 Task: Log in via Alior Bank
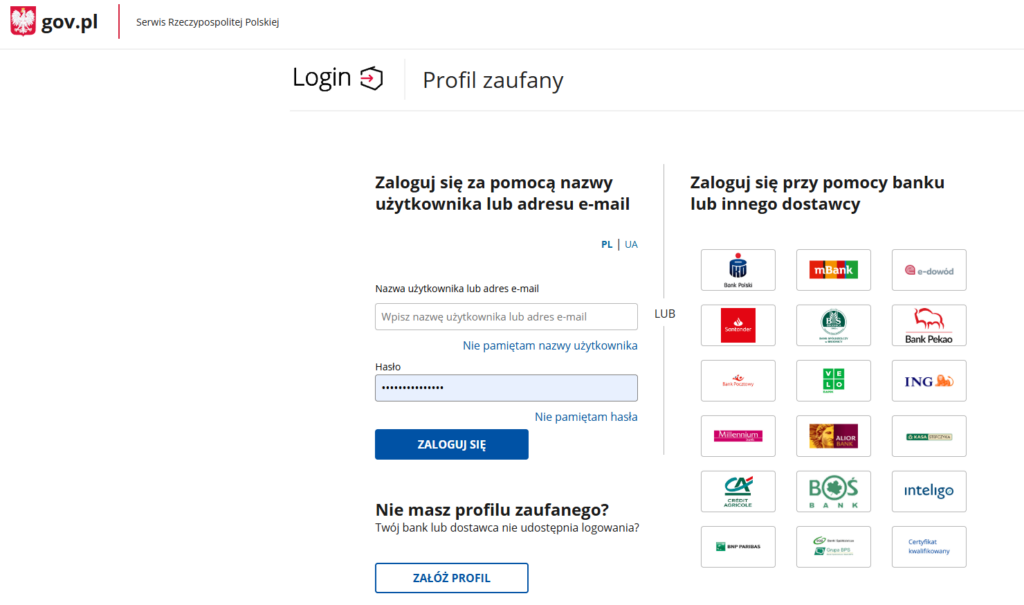click(833, 436)
